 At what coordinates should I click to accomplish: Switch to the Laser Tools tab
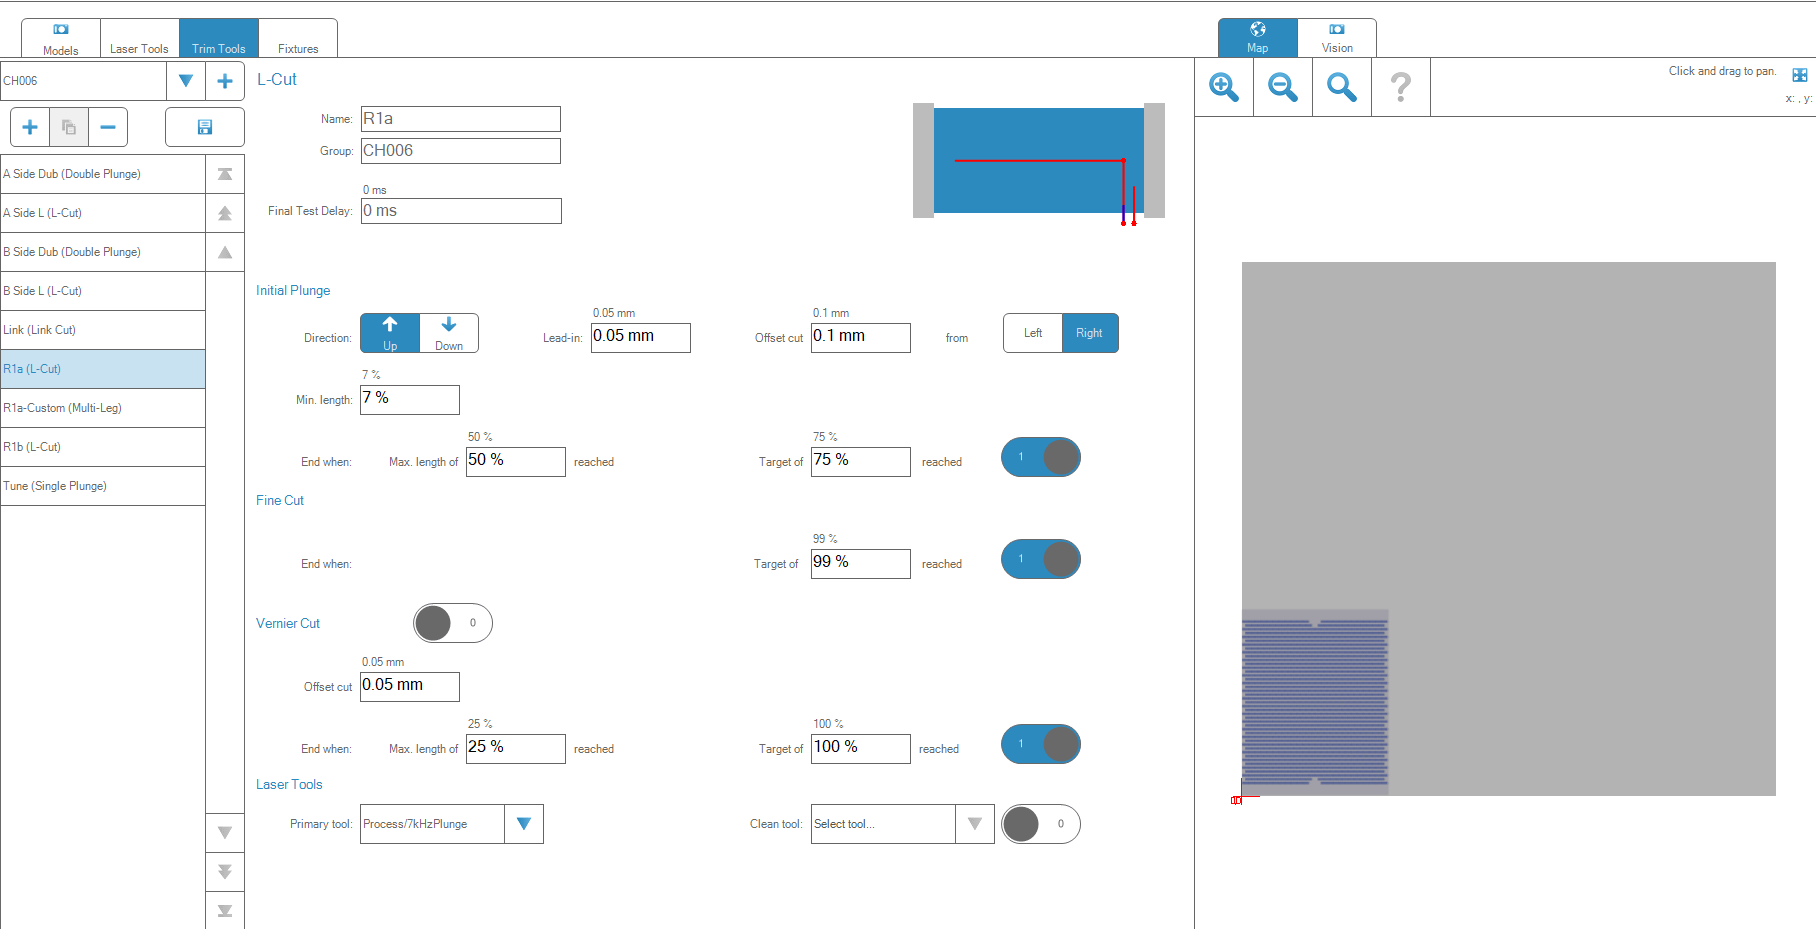[139, 39]
